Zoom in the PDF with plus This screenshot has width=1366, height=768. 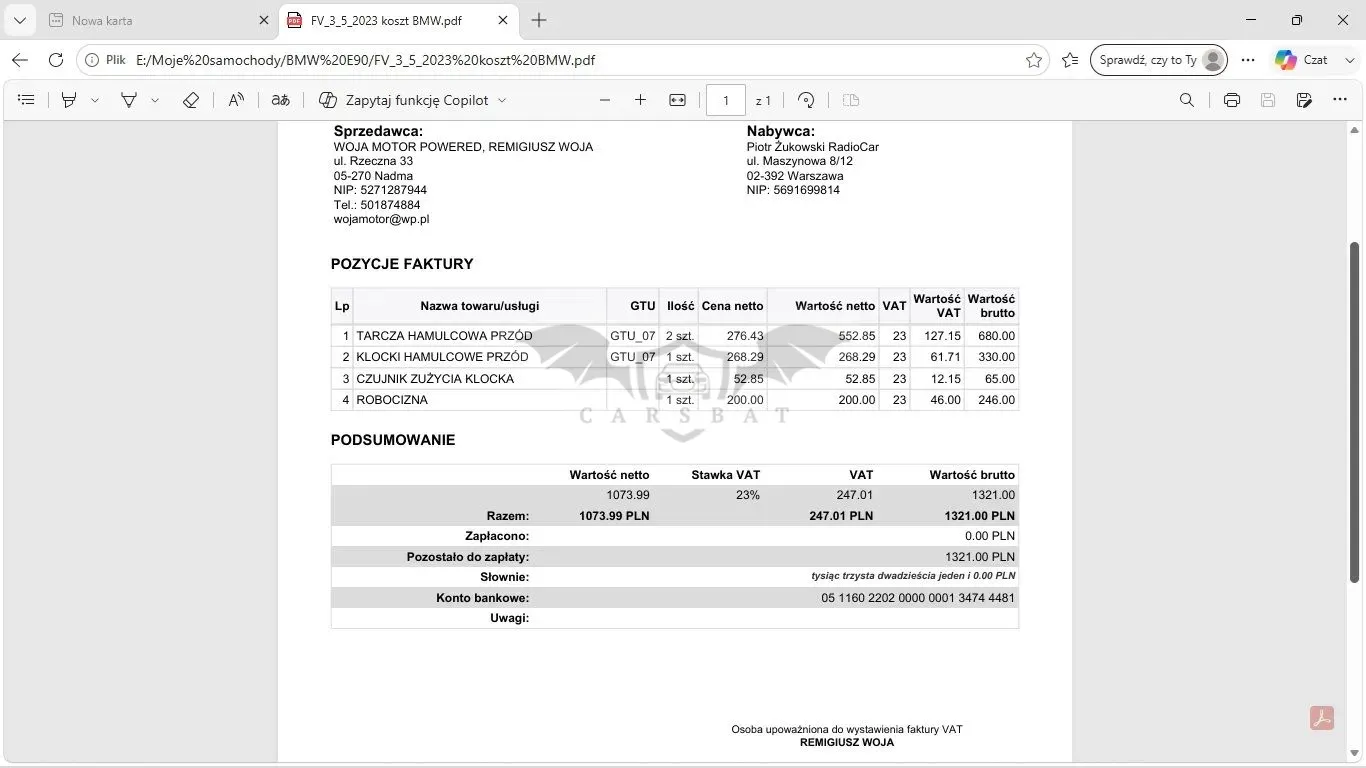[641, 100]
